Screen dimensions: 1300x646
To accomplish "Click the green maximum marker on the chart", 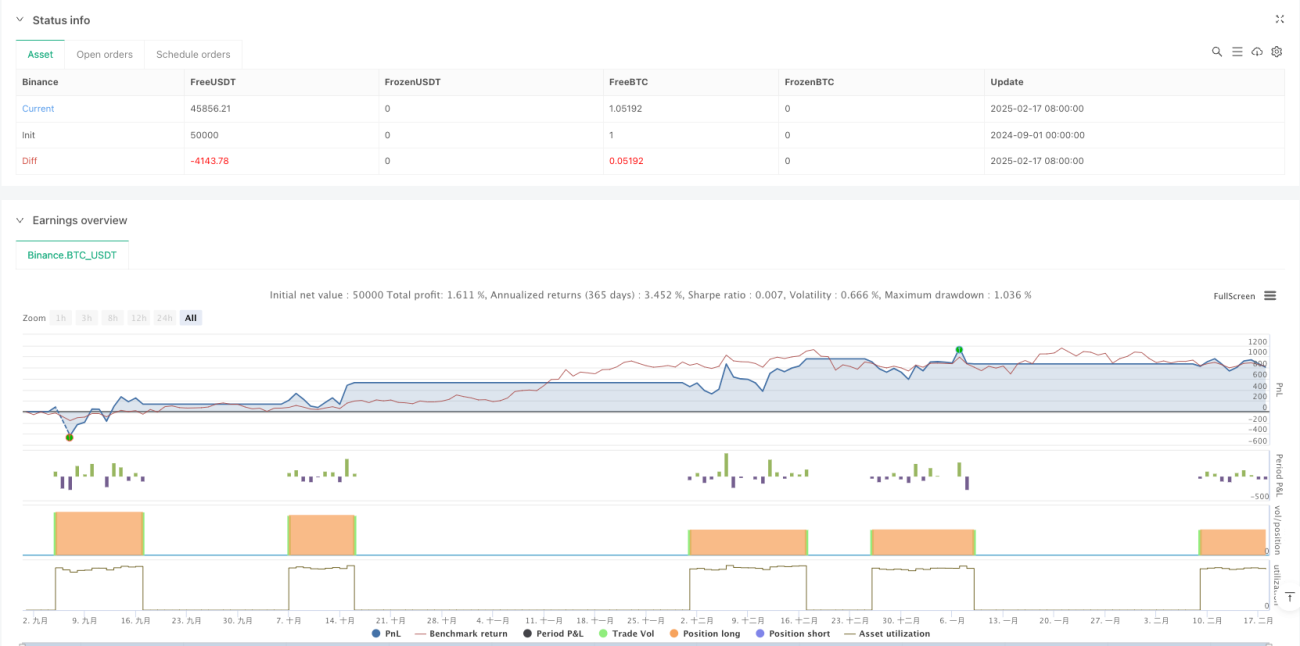I will point(959,350).
